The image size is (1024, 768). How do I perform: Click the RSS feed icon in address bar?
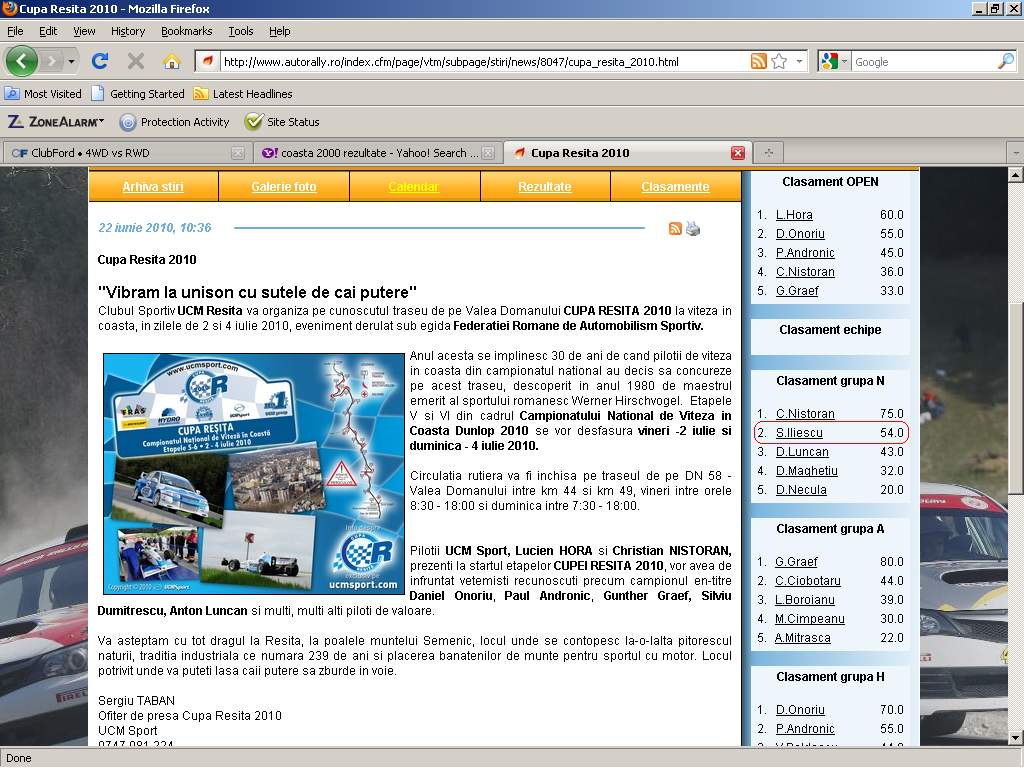pos(759,62)
